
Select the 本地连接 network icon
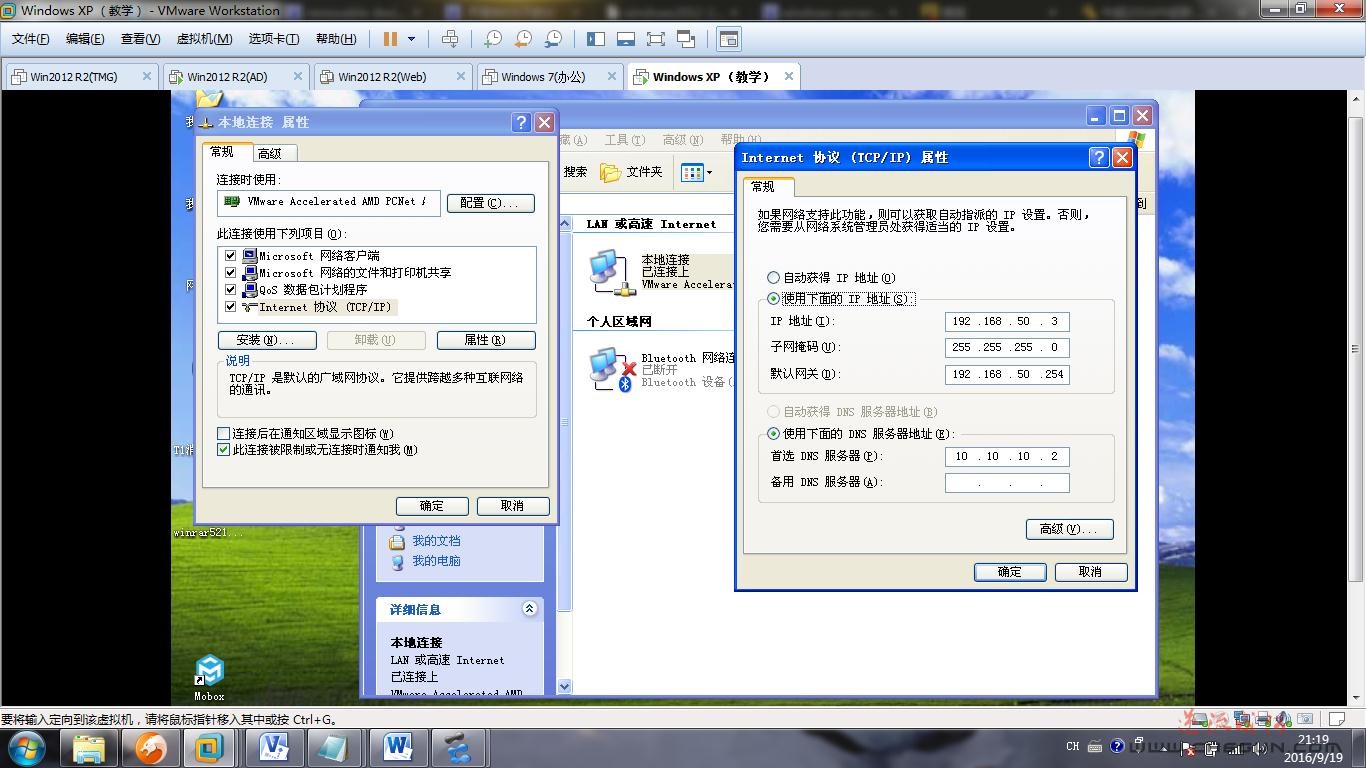point(611,271)
